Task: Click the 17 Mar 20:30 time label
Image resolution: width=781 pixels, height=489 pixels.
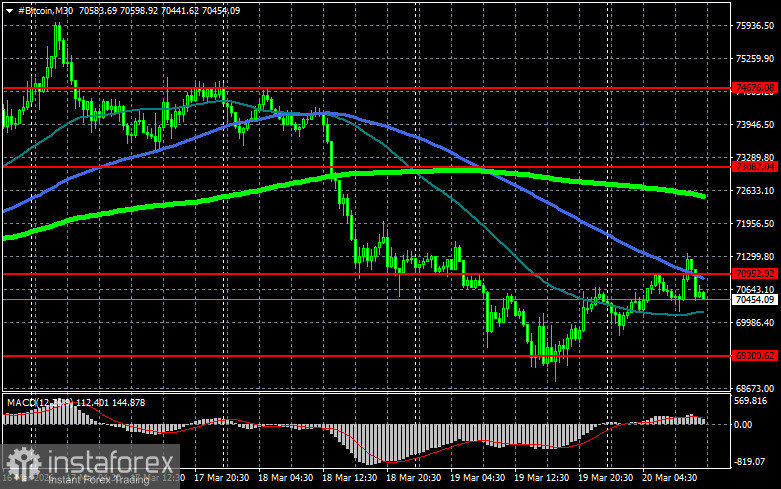Action: pos(222,478)
